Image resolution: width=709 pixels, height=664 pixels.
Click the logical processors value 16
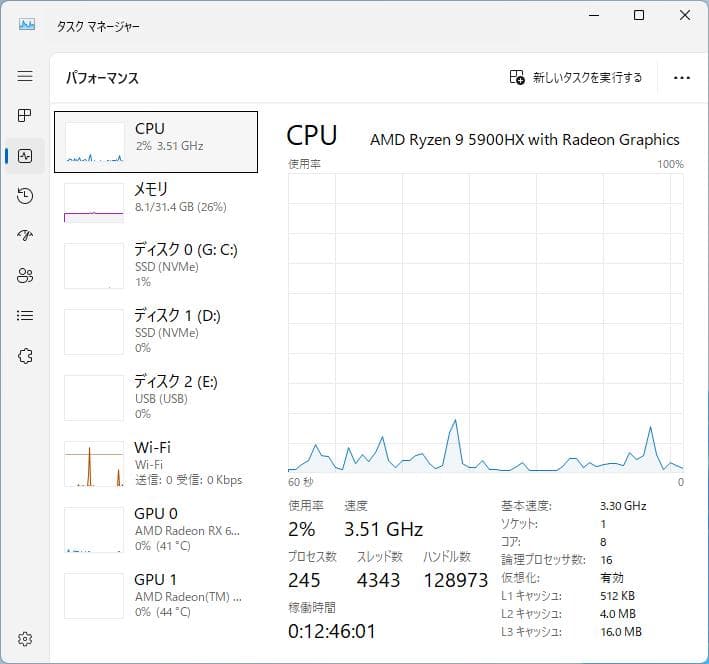(x=606, y=560)
